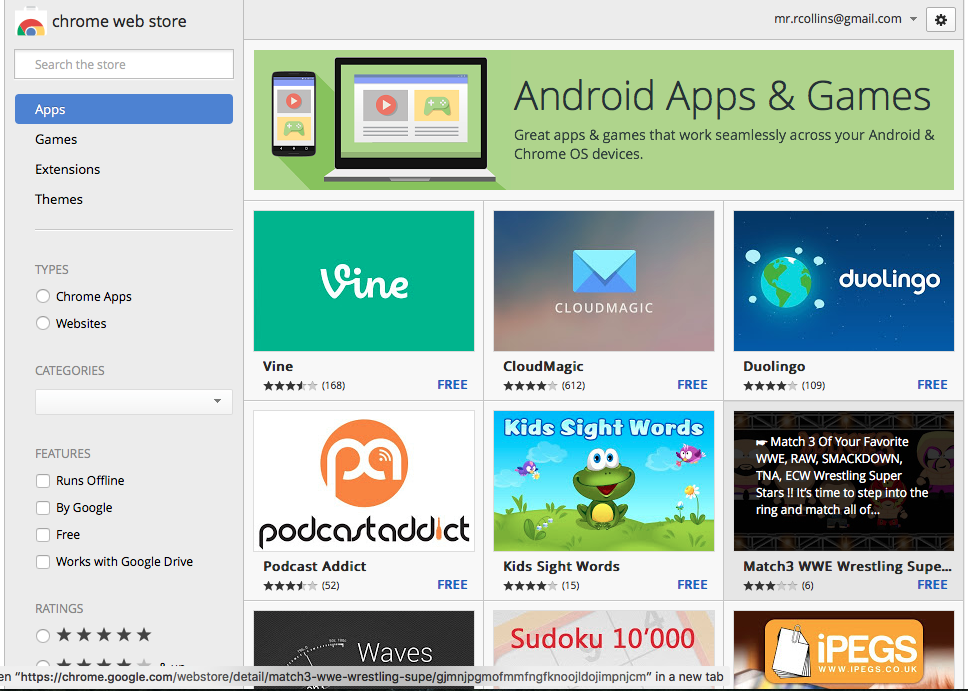Open the iPEGS app tile
This screenshot has width=968, height=691.
point(844,650)
